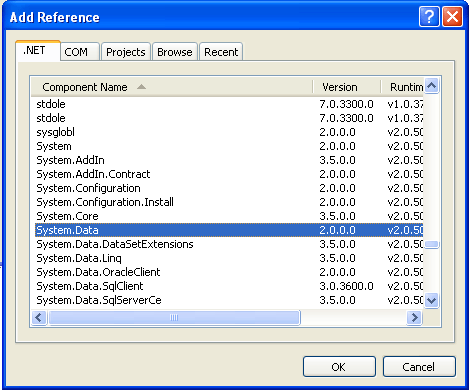469x391 pixels.
Task: Click the Component Name column header
Action: click(172, 87)
